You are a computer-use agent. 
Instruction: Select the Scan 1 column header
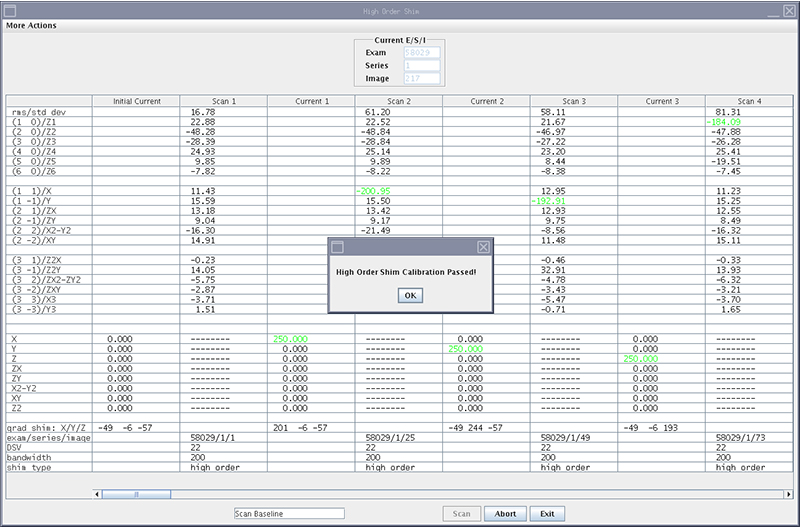tap(223, 101)
